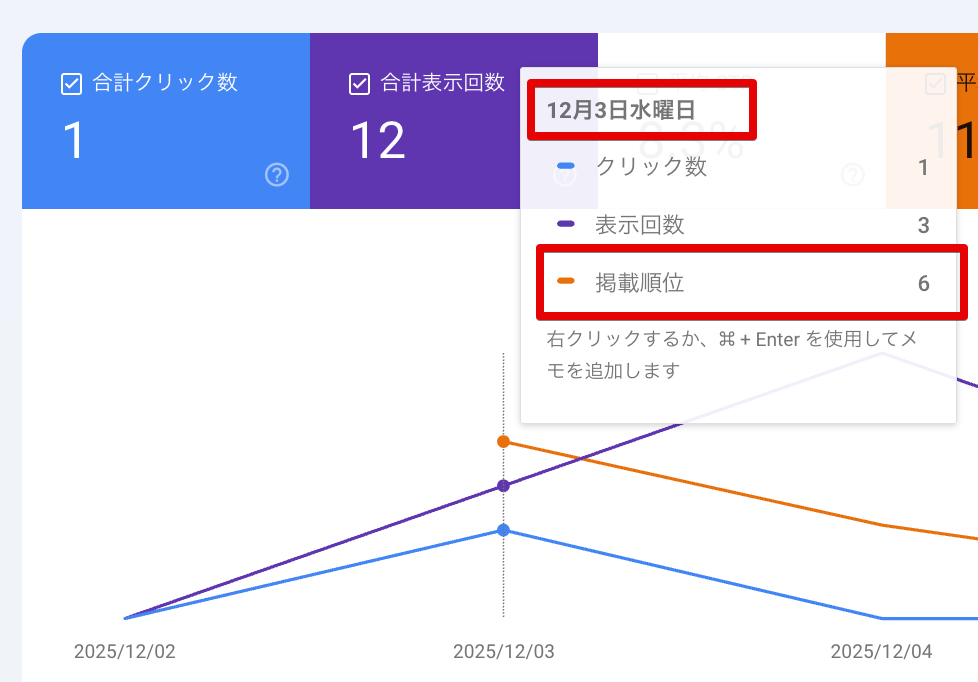Click orange data point on 2025/12/03
The height and width of the screenshot is (682, 978).
point(503,441)
